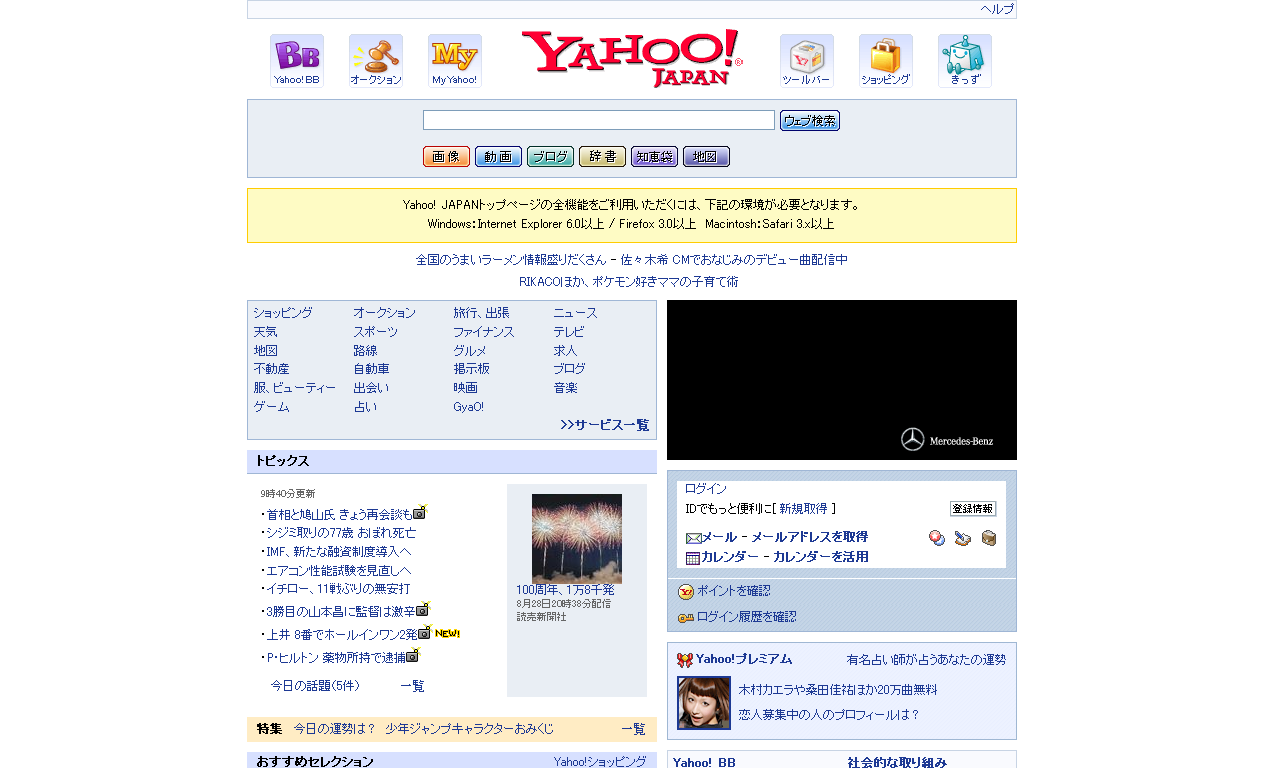Open GyaO! service link

point(468,407)
